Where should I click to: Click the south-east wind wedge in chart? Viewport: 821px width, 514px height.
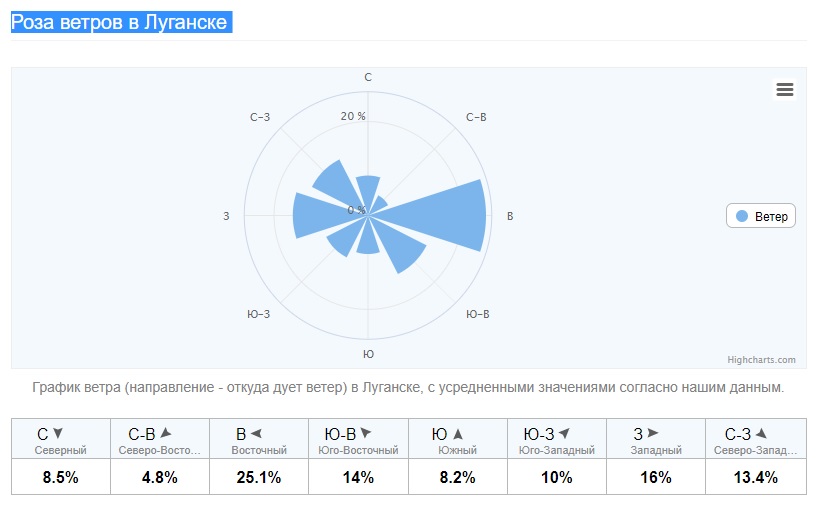[x=402, y=249]
